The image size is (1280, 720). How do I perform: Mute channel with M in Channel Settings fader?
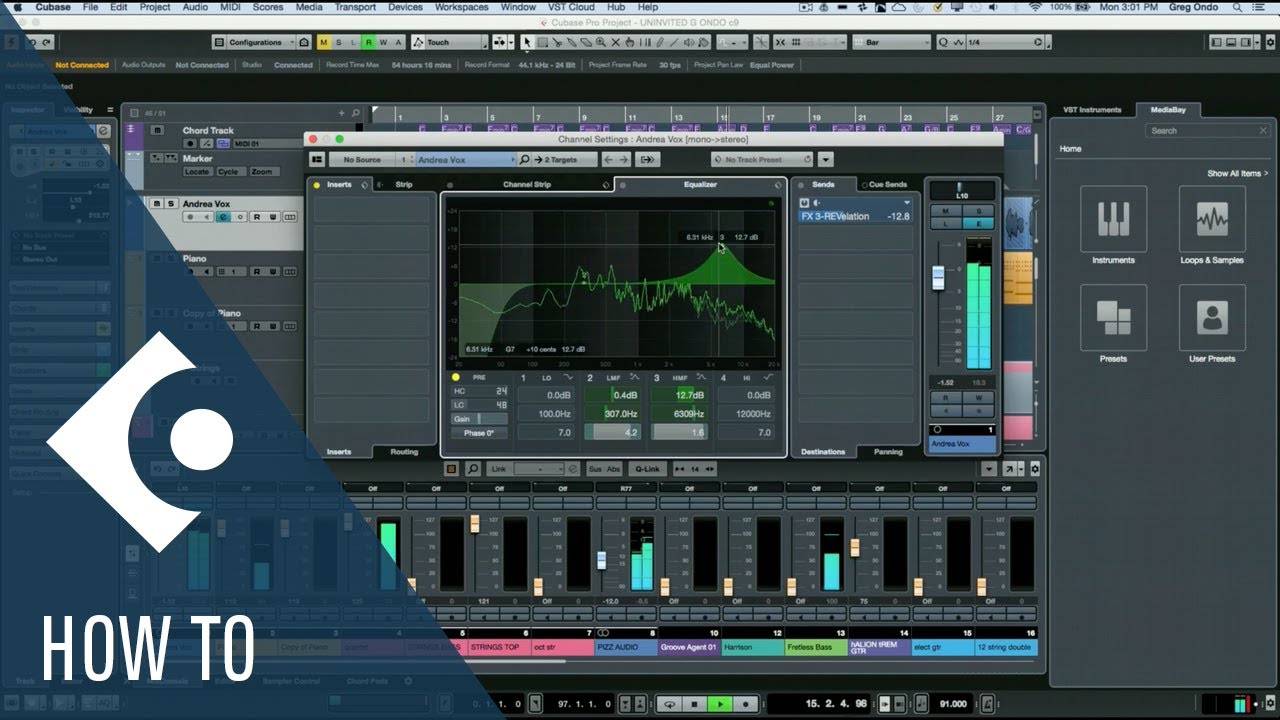[x=945, y=211]
